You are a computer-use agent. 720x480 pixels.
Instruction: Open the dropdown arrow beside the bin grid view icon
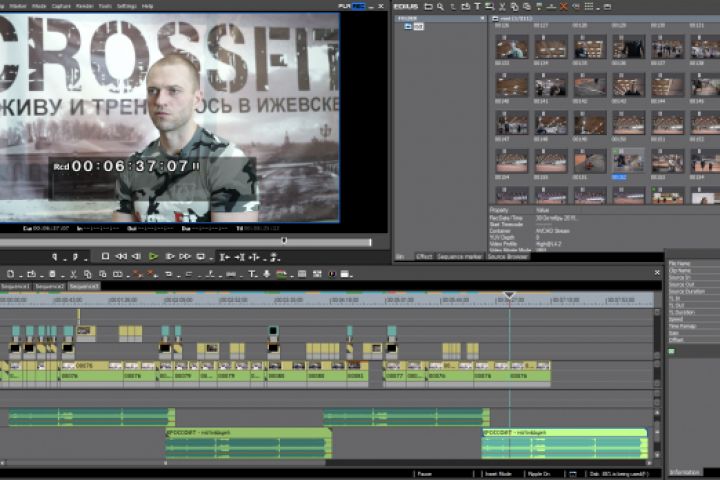click(x=598, y=8)
